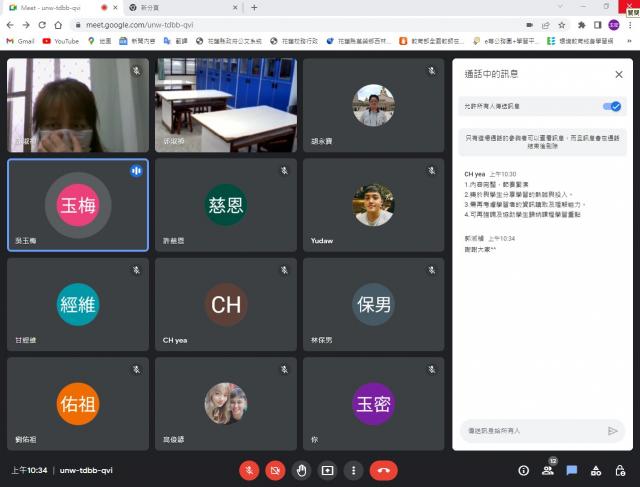Toggle the chat panel icon
This screenshot has width=640, height=487.
click(x=572, y=469)
